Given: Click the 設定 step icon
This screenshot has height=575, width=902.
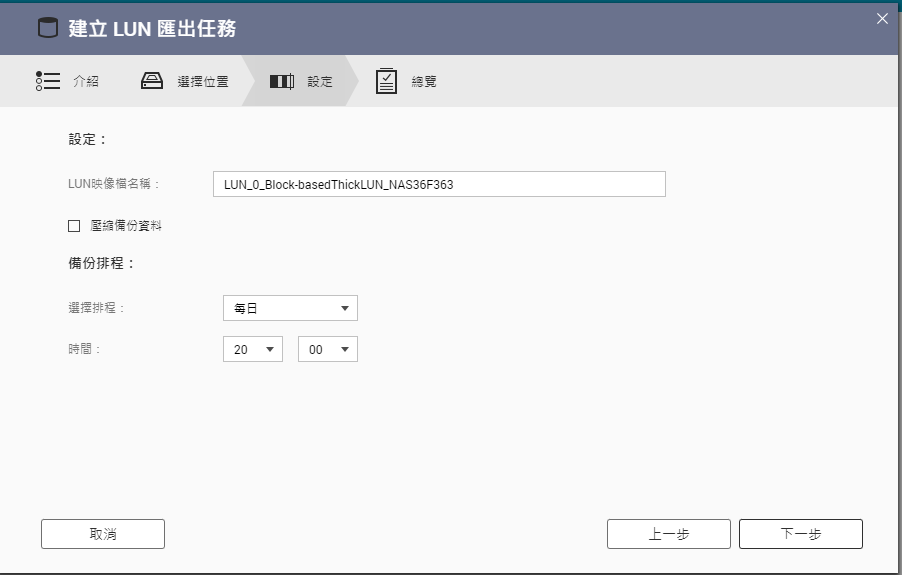Looking at the screenshot, I should [282, 81].
